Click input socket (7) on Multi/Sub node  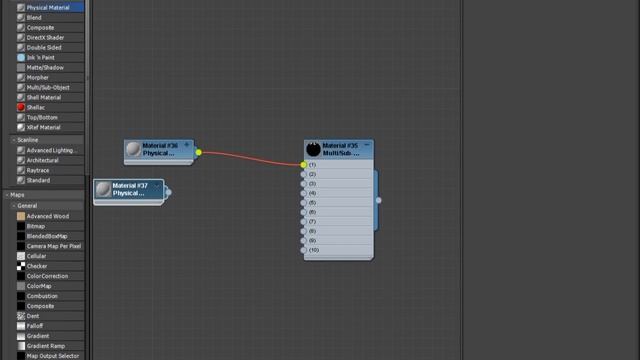[x=303, y=222]
